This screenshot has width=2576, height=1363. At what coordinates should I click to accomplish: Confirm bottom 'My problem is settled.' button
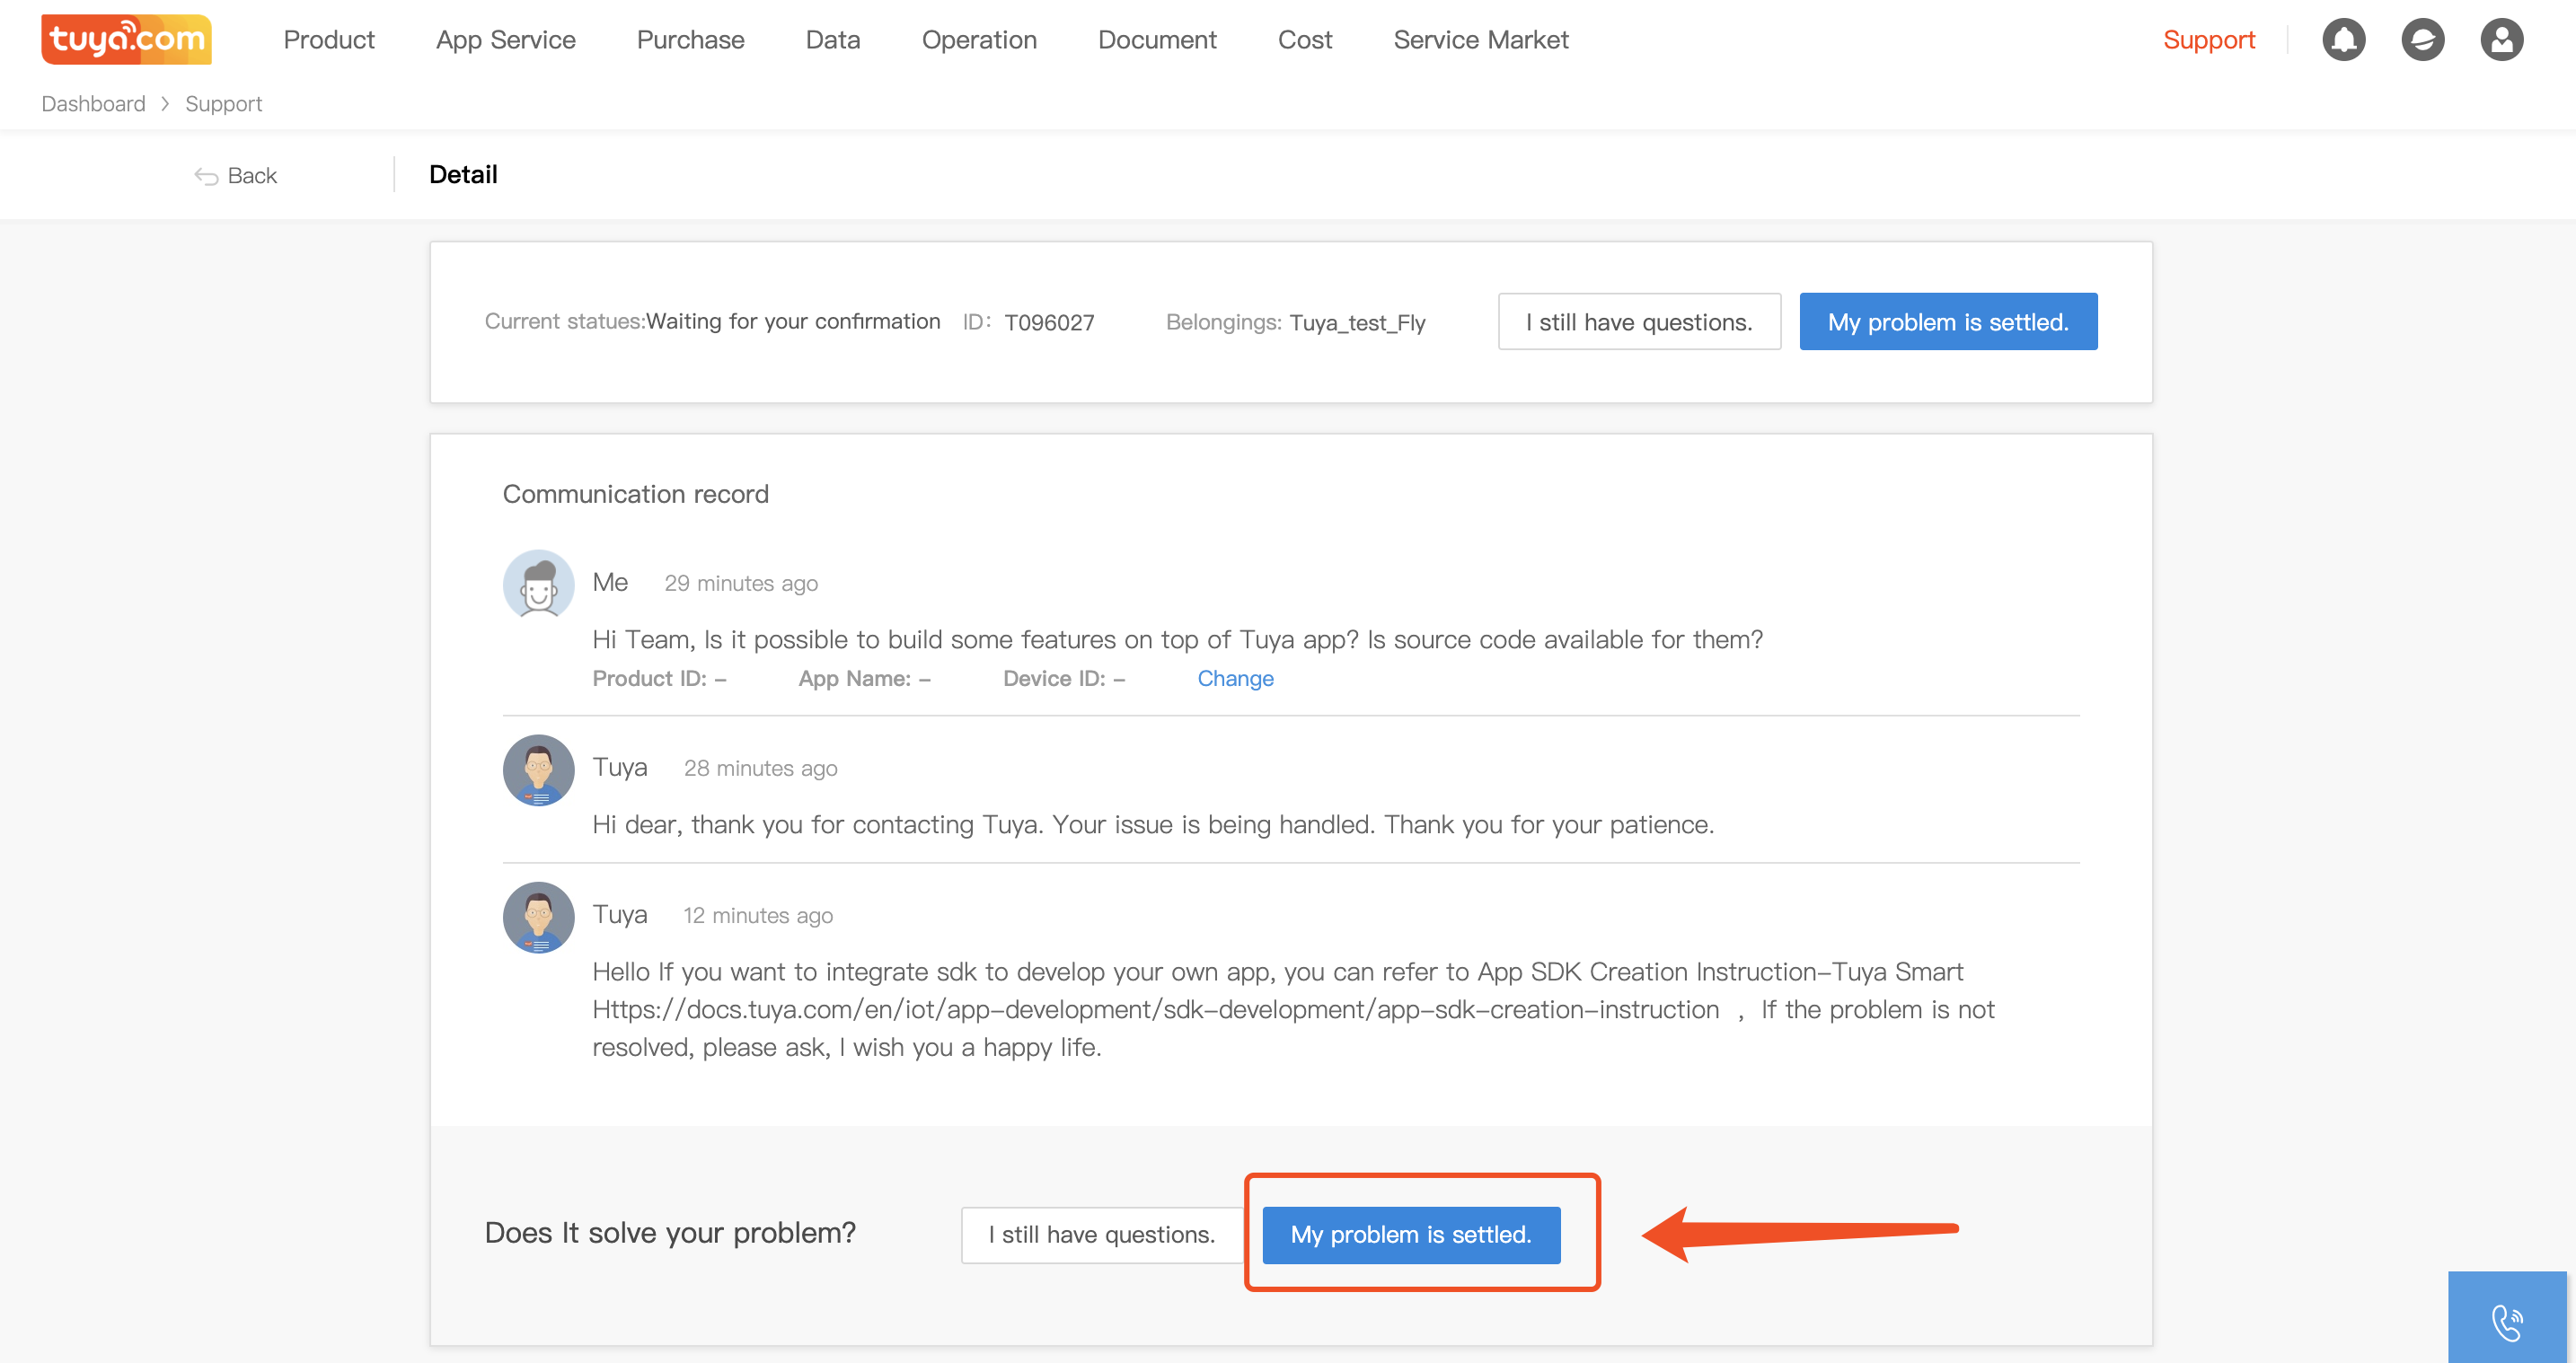click(x=1411, y=1235)
